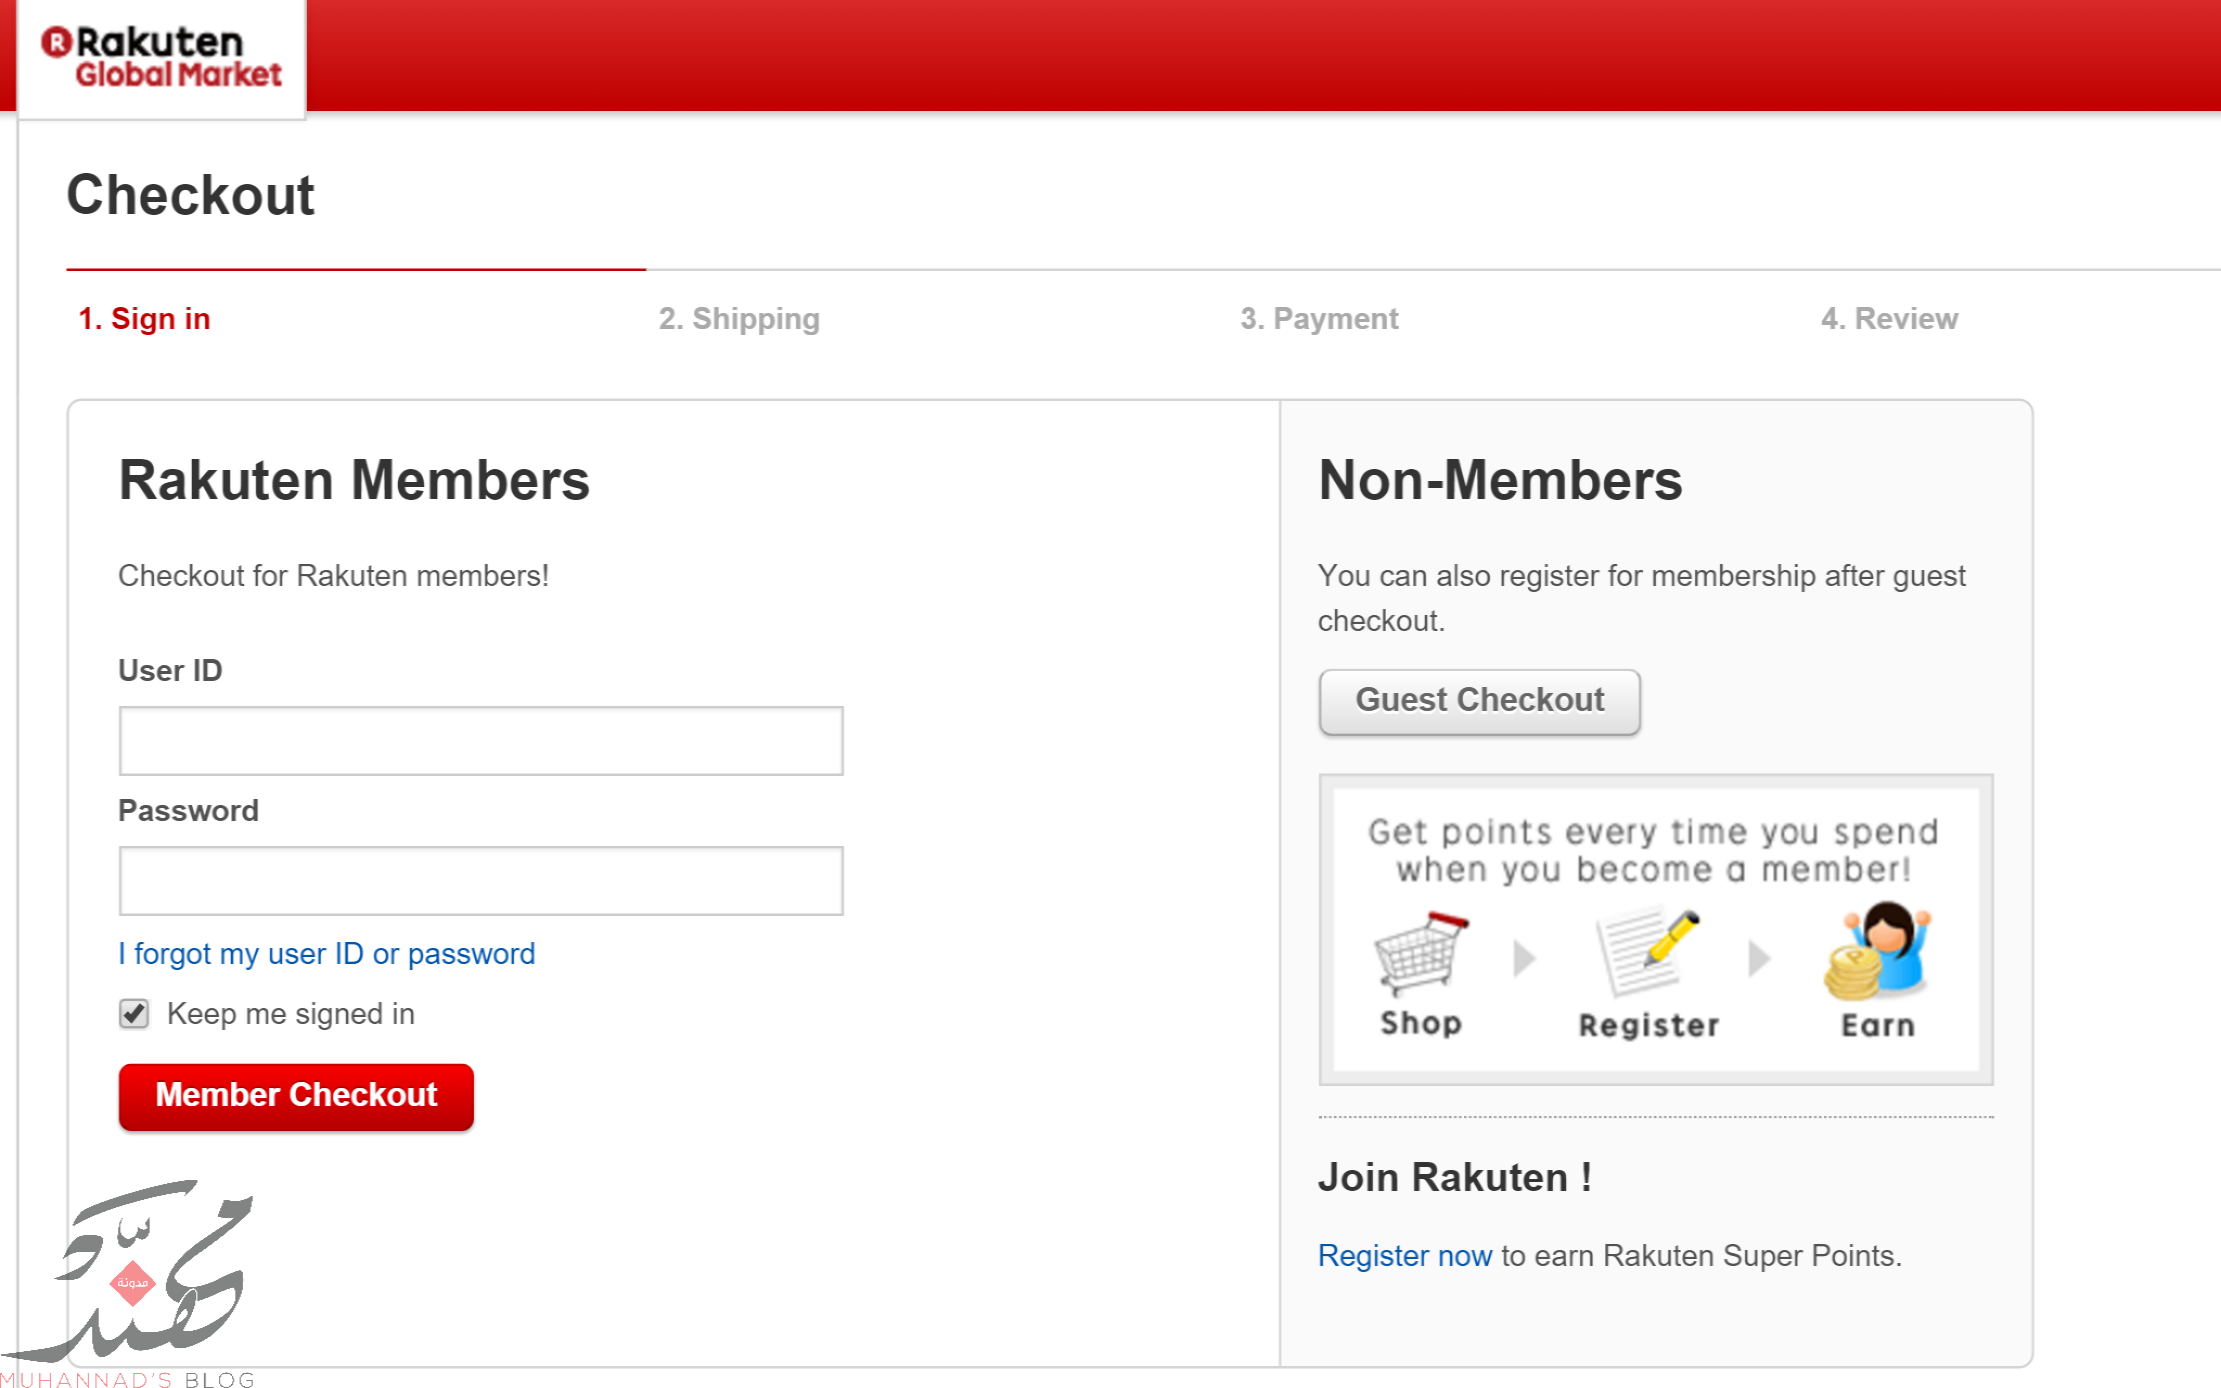
Task: Click the Register notepad and pencil icon
Action: [x=1647, y=951]
